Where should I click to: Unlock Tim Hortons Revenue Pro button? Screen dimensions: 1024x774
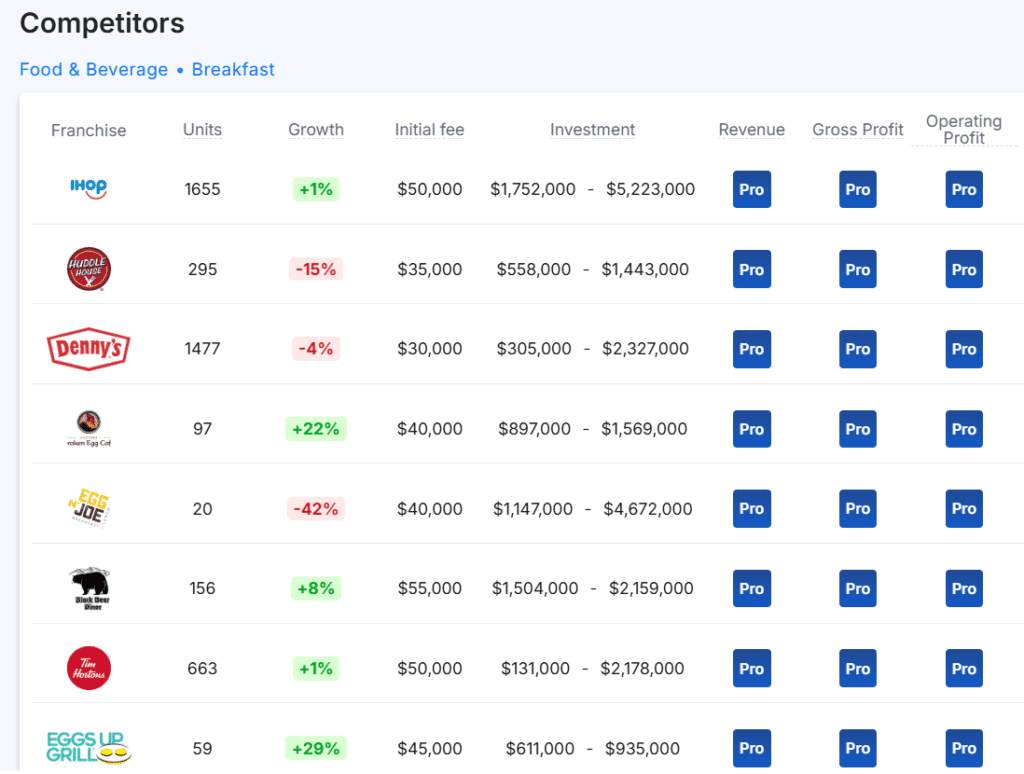click(x=752, y=668)
